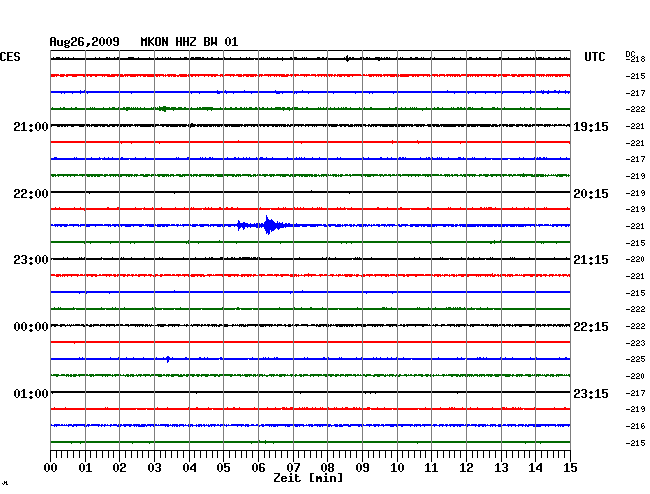Click the 21:15 UTC time label
Viewport: 650px width, 494px height.
[x=591, y=260]
